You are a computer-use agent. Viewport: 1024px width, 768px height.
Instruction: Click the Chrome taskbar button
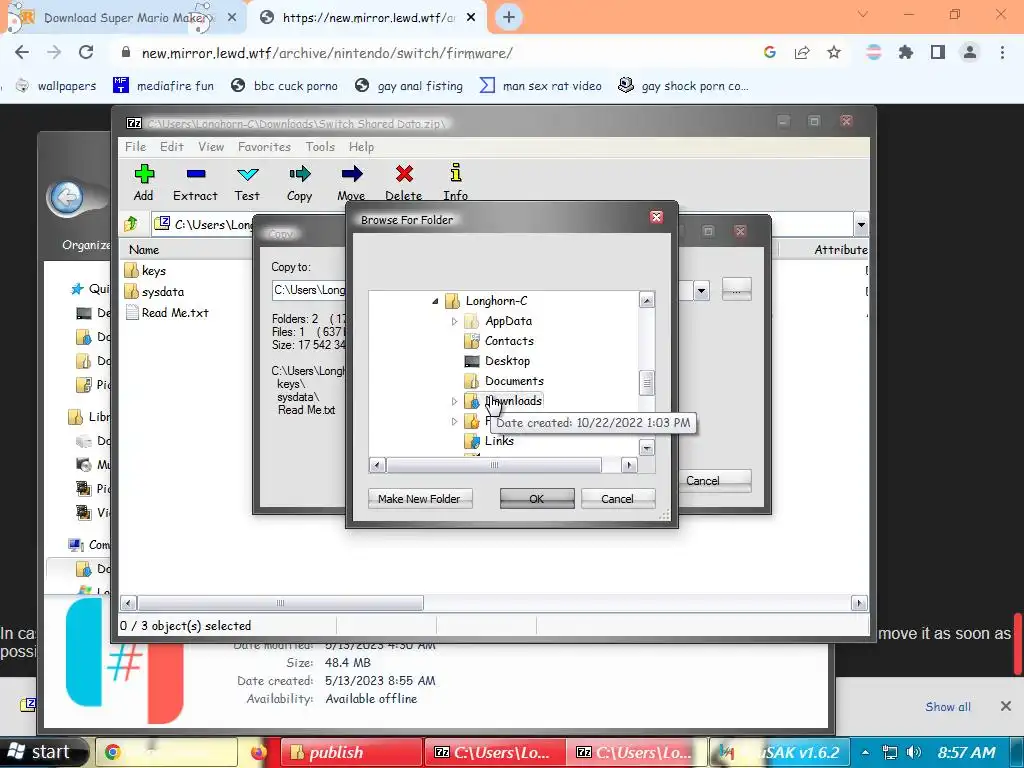[167, 752]
